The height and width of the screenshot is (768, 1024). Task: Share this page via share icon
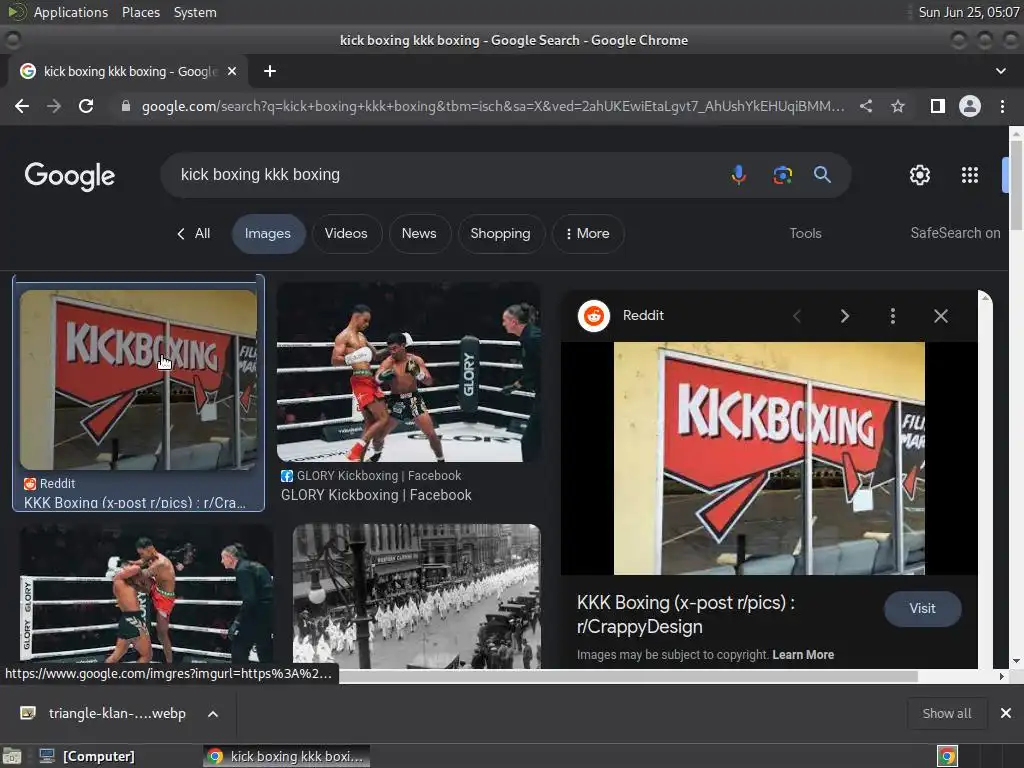click(x=866, y=106)
